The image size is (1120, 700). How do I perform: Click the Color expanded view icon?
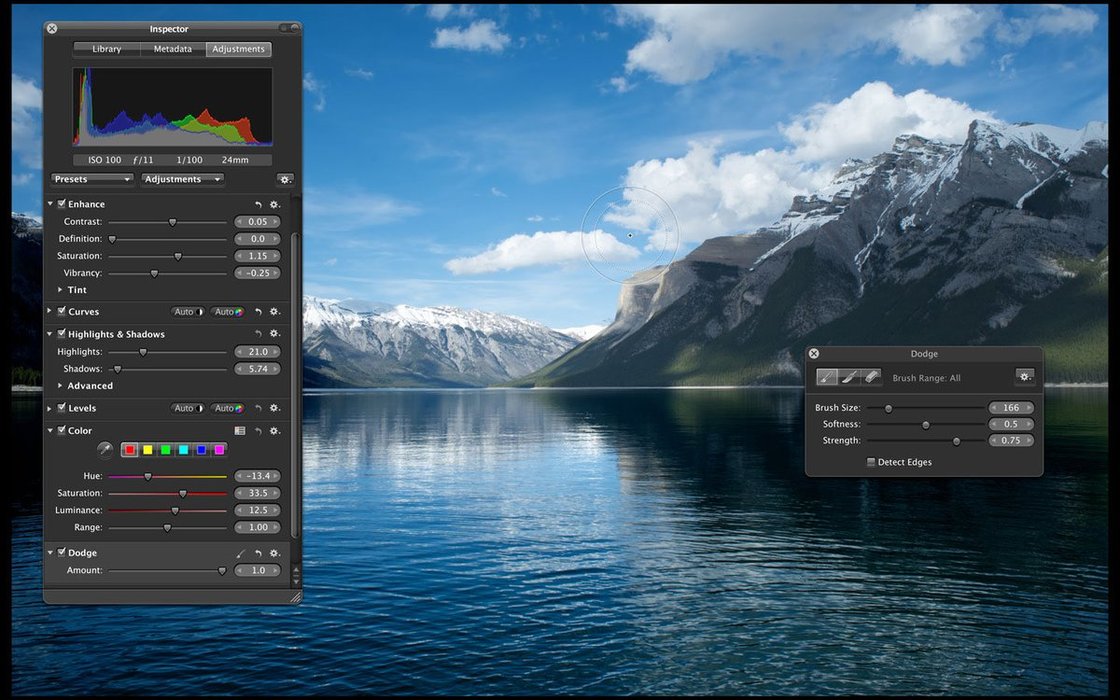click(240, 431)
